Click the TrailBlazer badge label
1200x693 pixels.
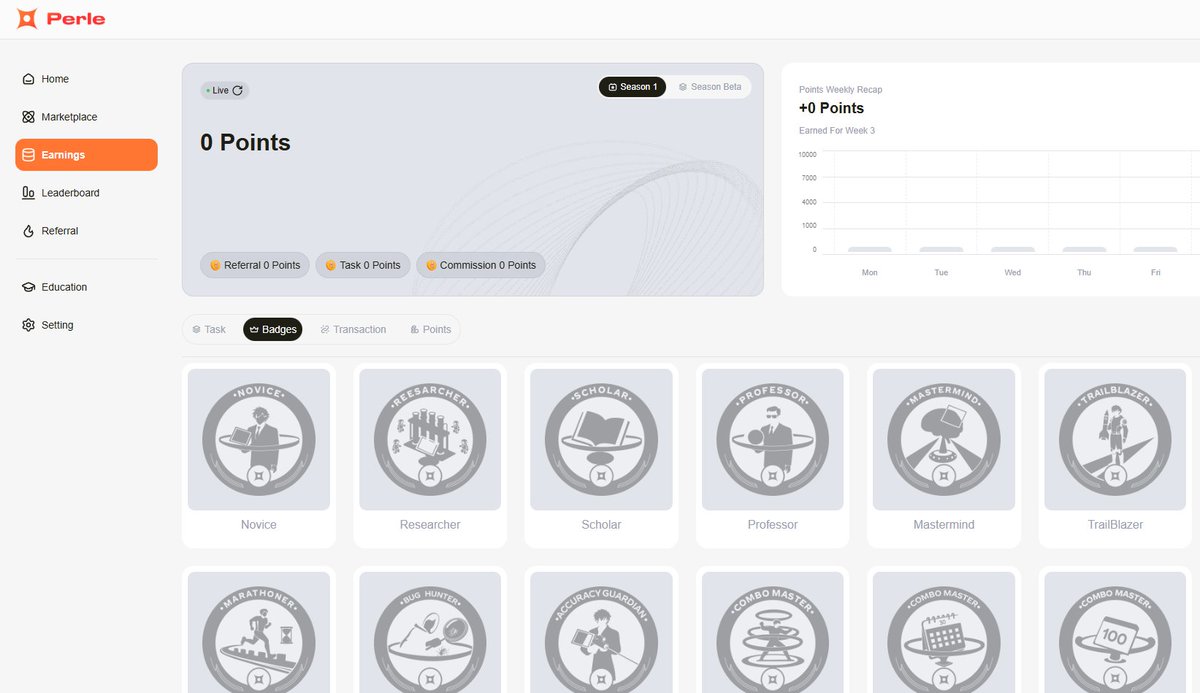[1115, 525]
